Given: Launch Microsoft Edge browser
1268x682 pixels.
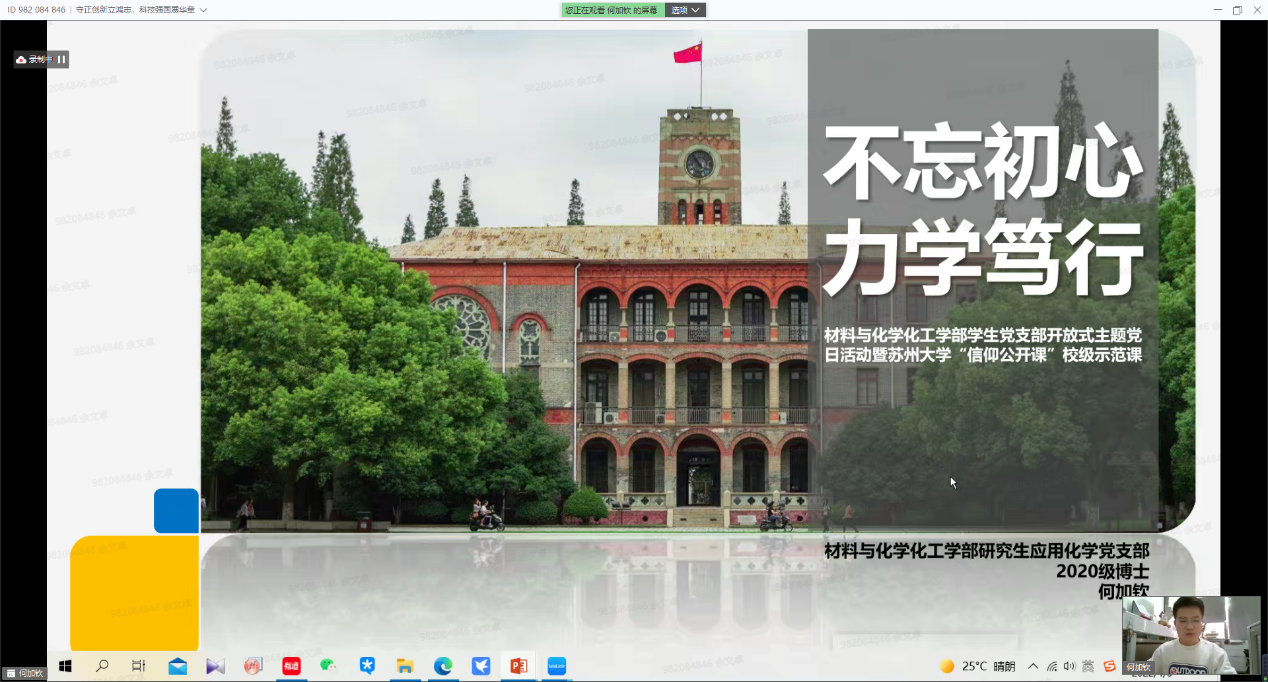Looking at the screenshot, I should (442, 666).
